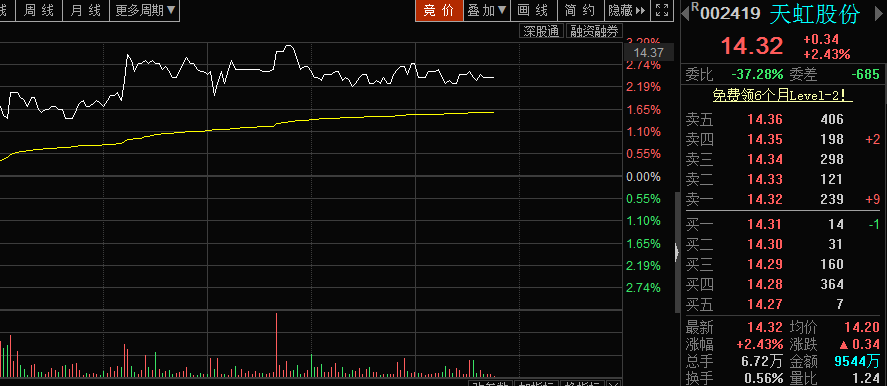Open the 叠加 overlay dropdown
Screen dimensions: 887x386
(x=486, y=10)
